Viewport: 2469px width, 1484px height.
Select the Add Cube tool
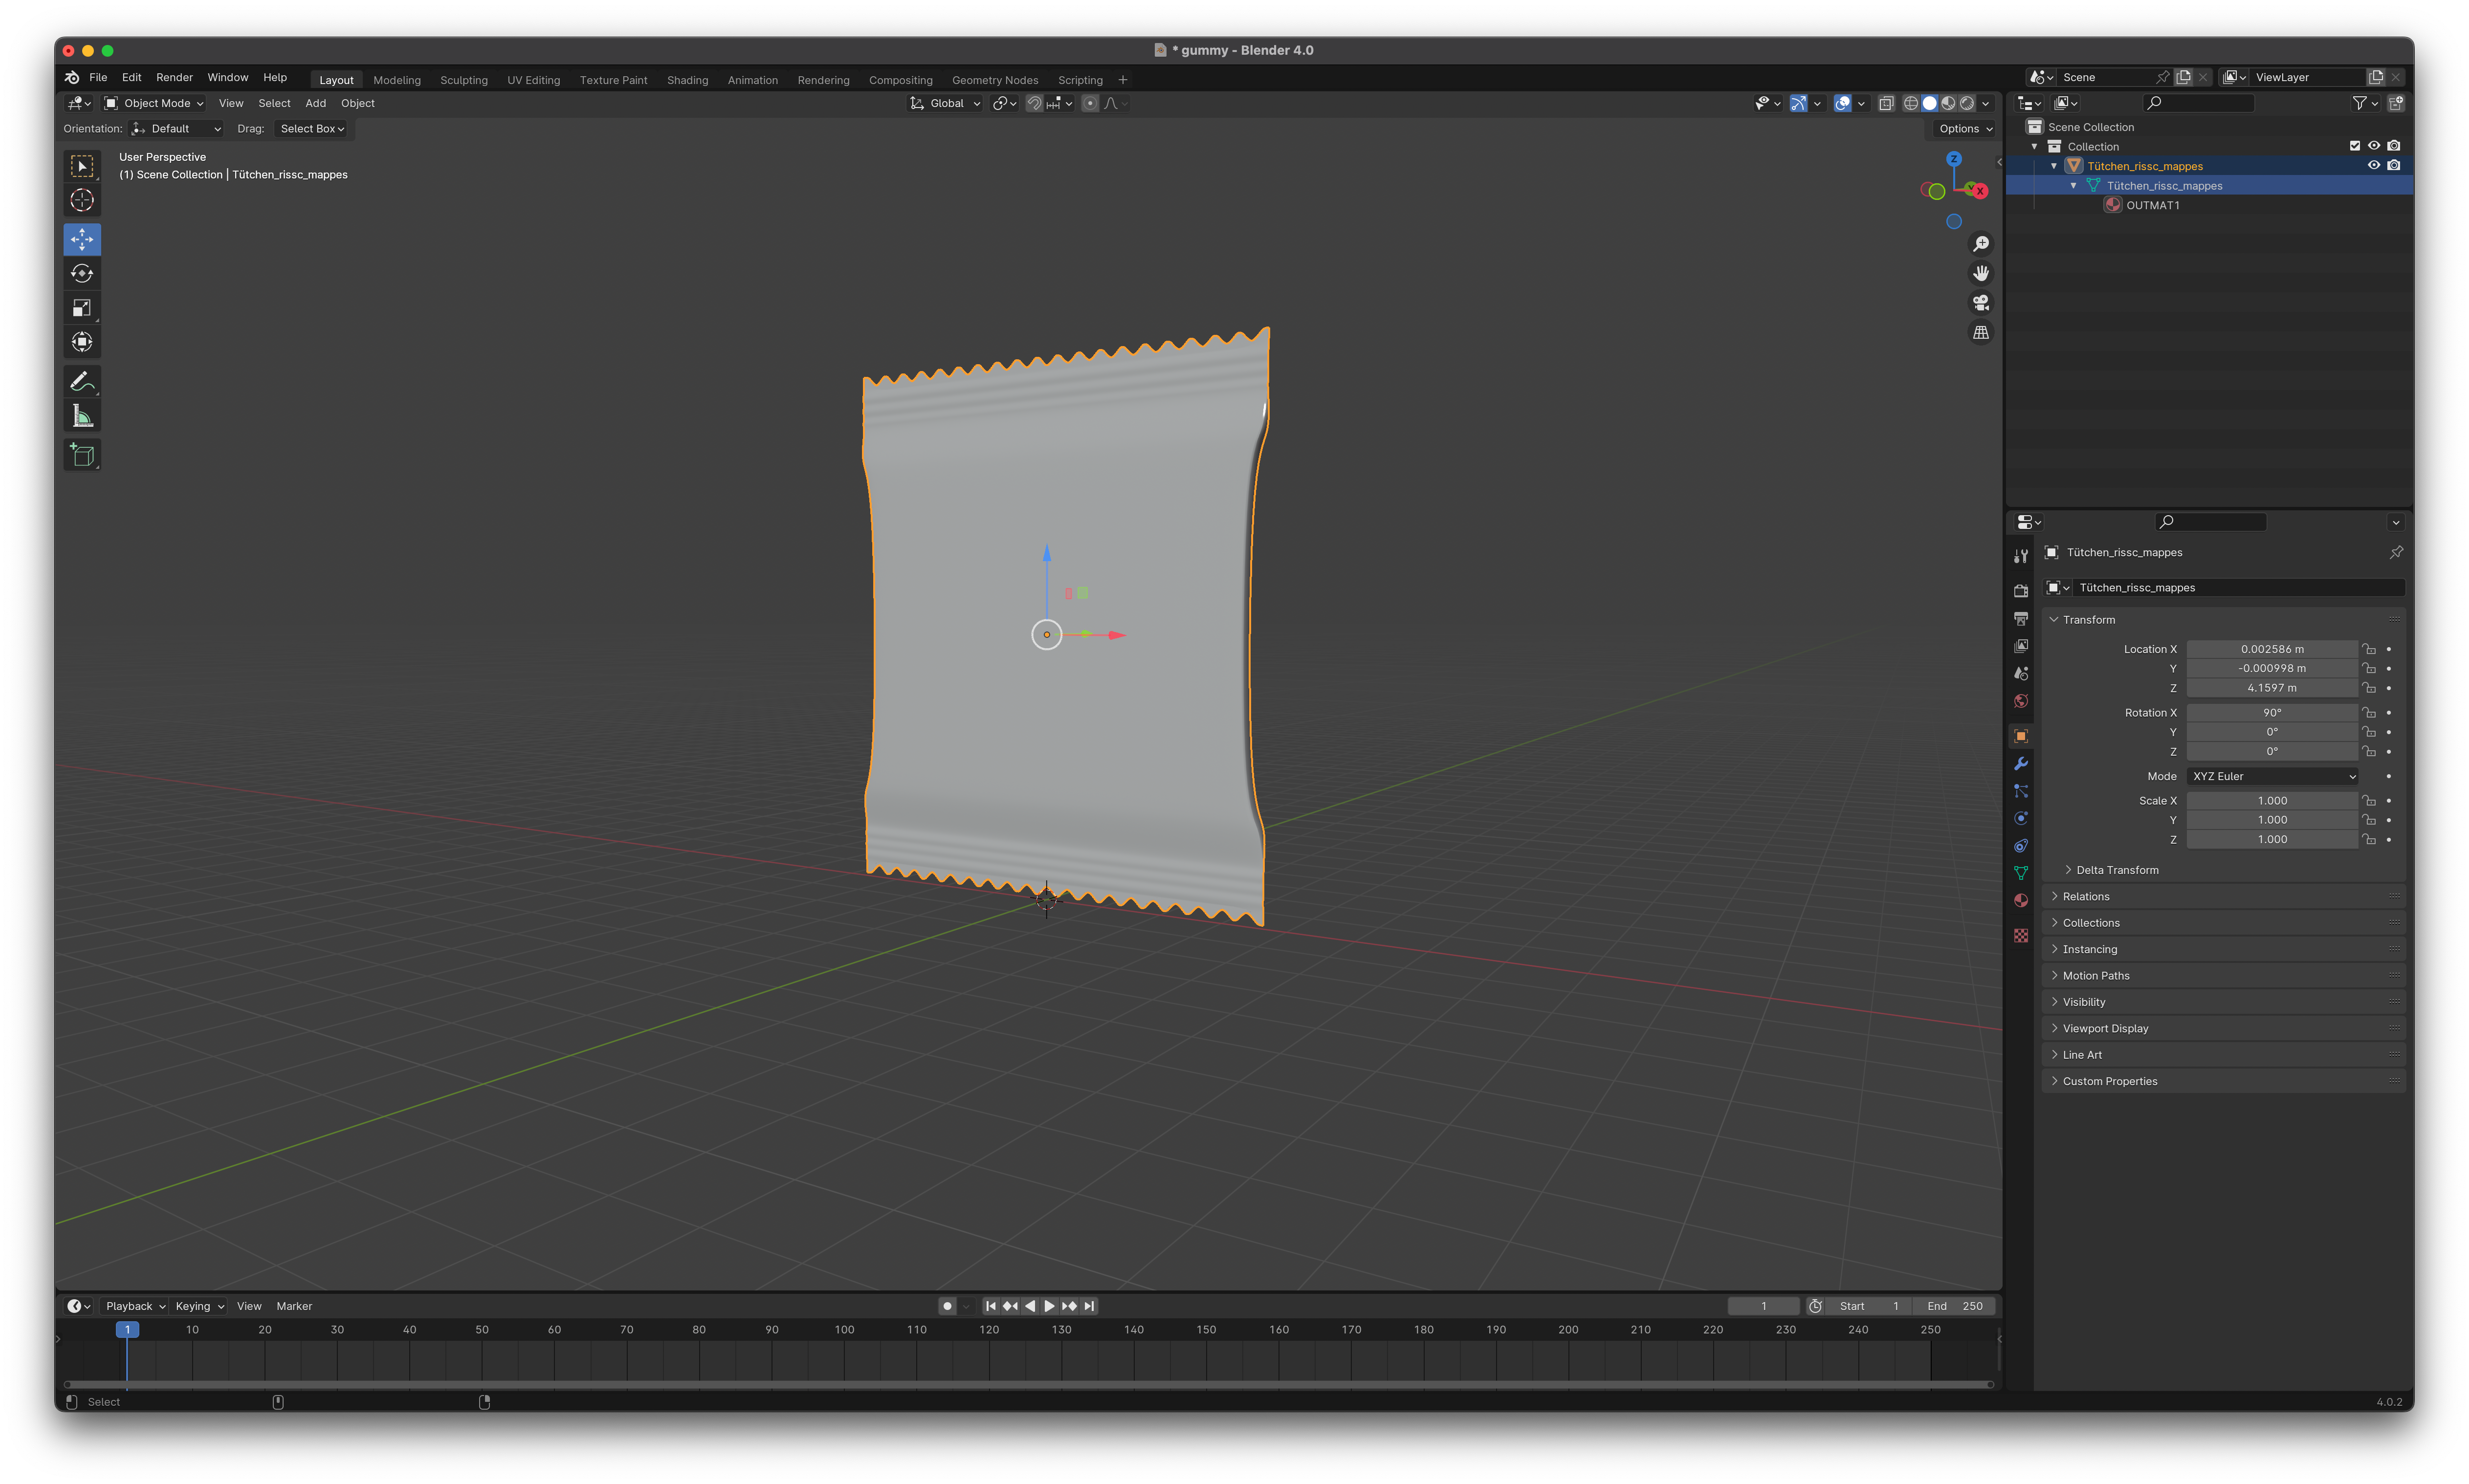[82, 455]
